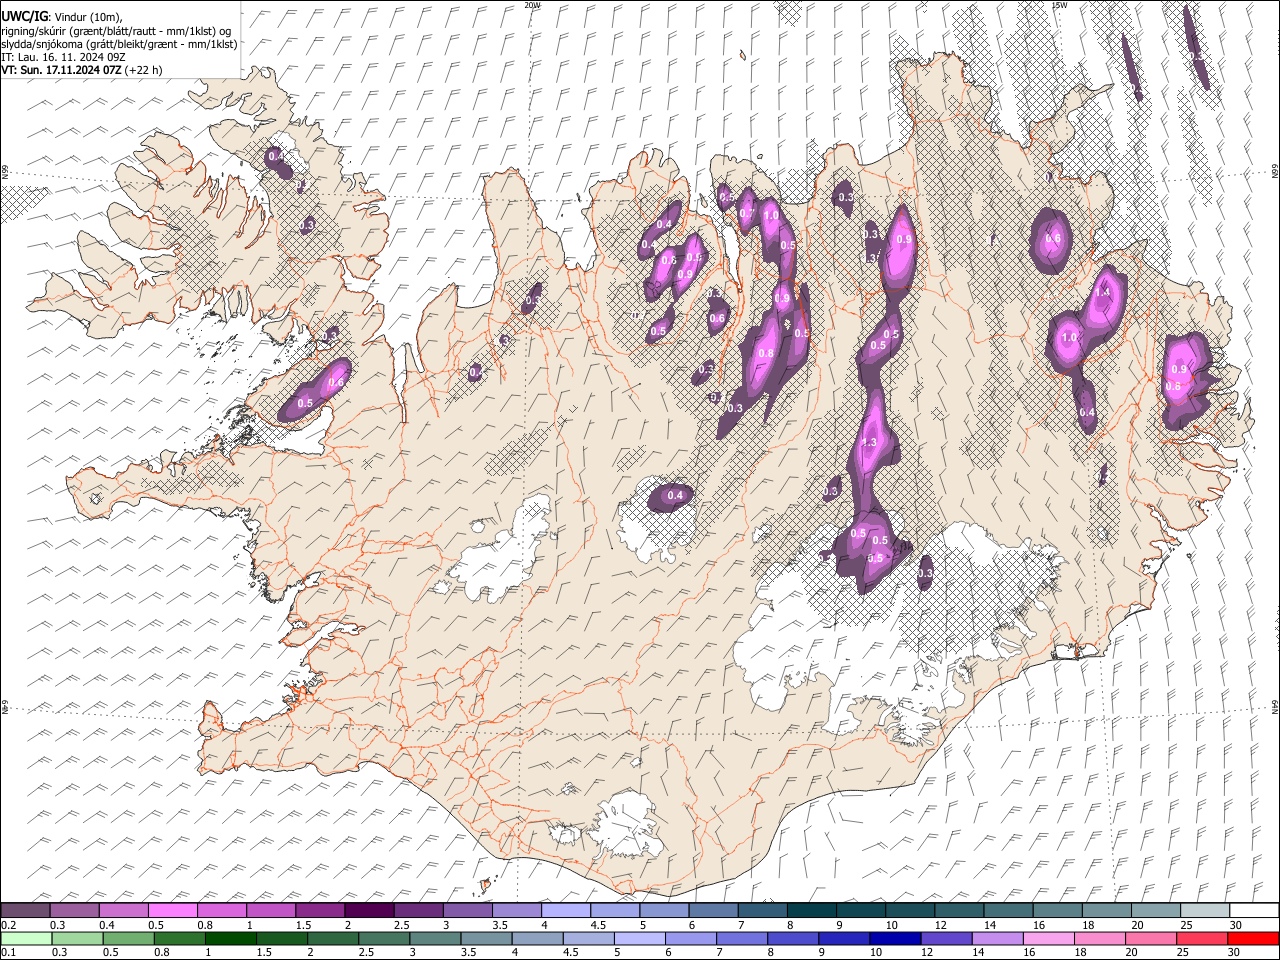The image size is (1280, 960).
Task: Click the pale grey 25–30 snow legend swatch
Action: click(1203, 910)
